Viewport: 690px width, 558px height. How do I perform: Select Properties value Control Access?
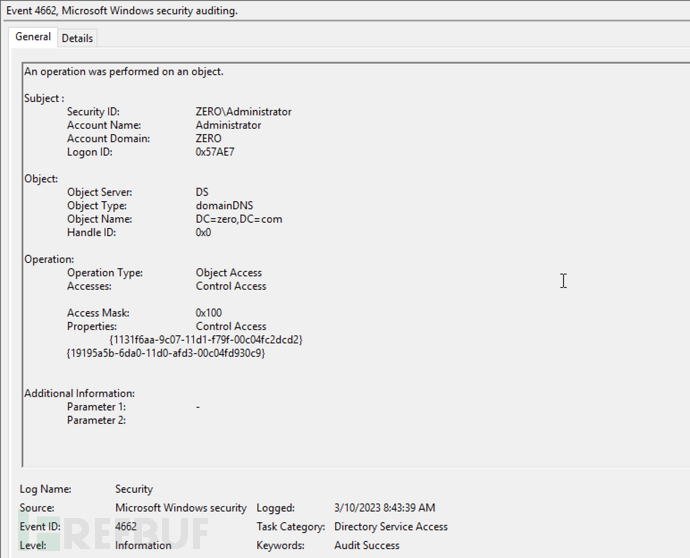point(231,327)
